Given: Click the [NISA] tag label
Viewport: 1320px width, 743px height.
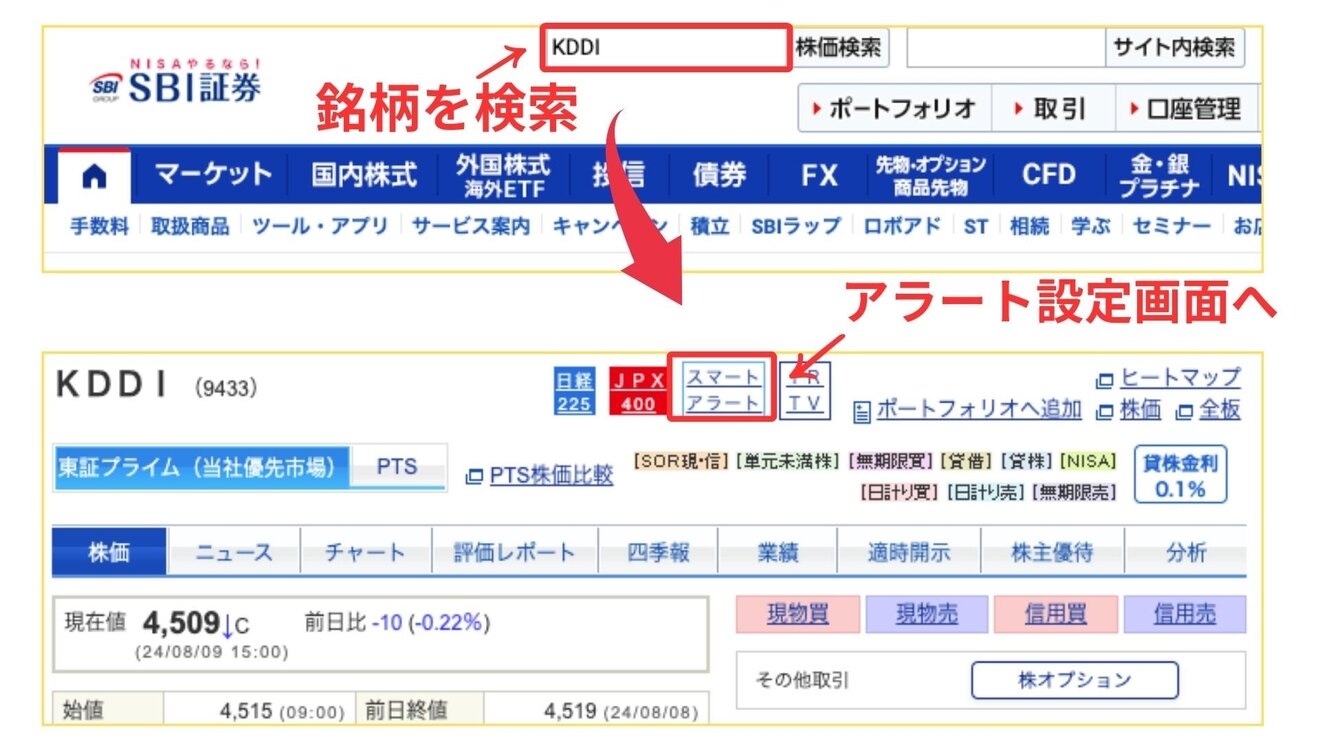Looking at the screenshot, I should click(x=1088, y=461).
